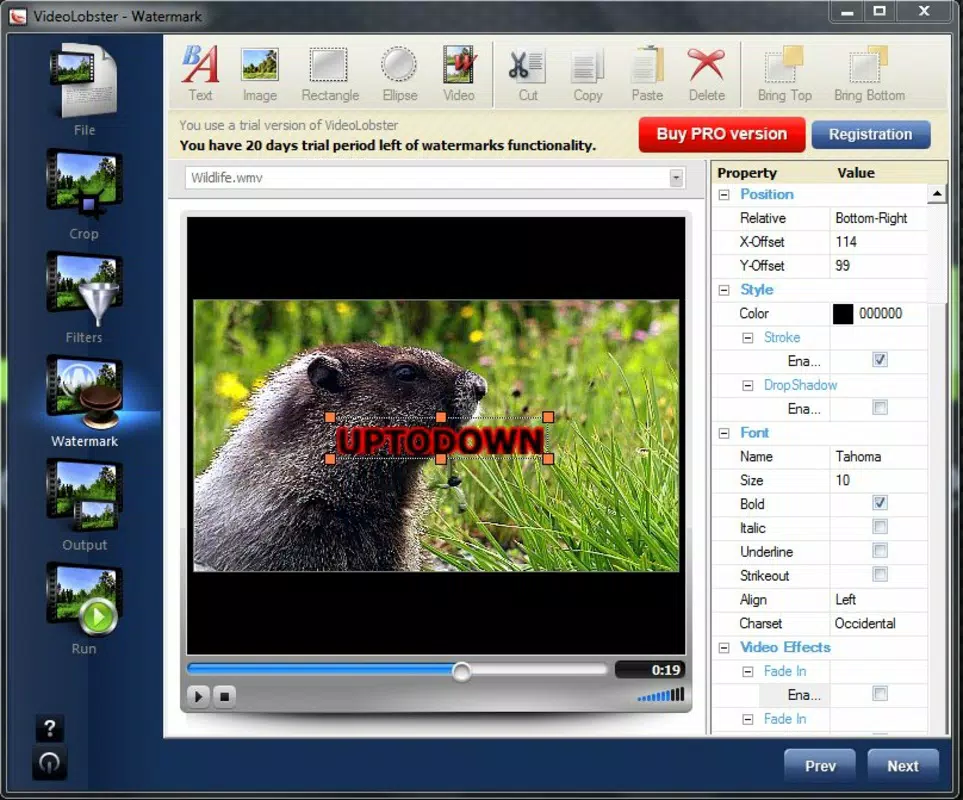
Task: Collapse the Style section
Action: [724, 290]
